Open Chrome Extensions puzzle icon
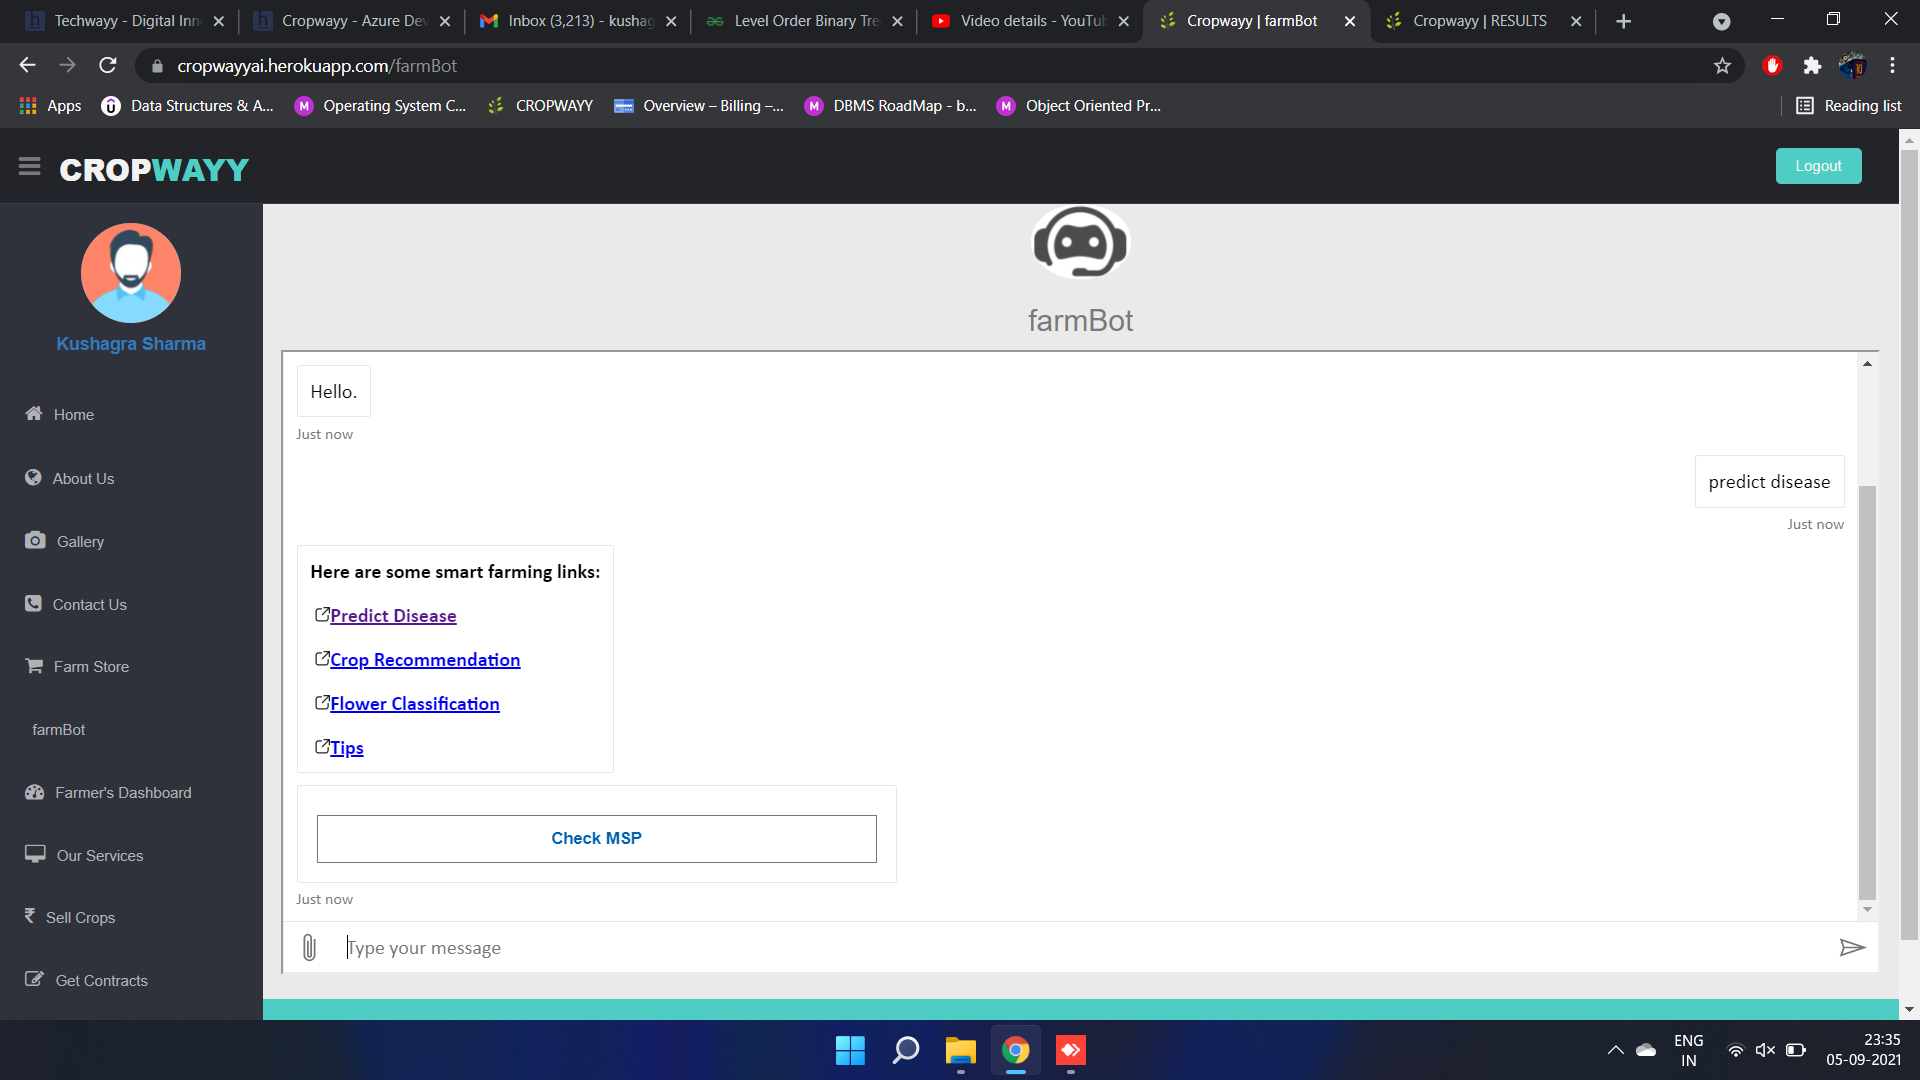 tap(1812, 66)
